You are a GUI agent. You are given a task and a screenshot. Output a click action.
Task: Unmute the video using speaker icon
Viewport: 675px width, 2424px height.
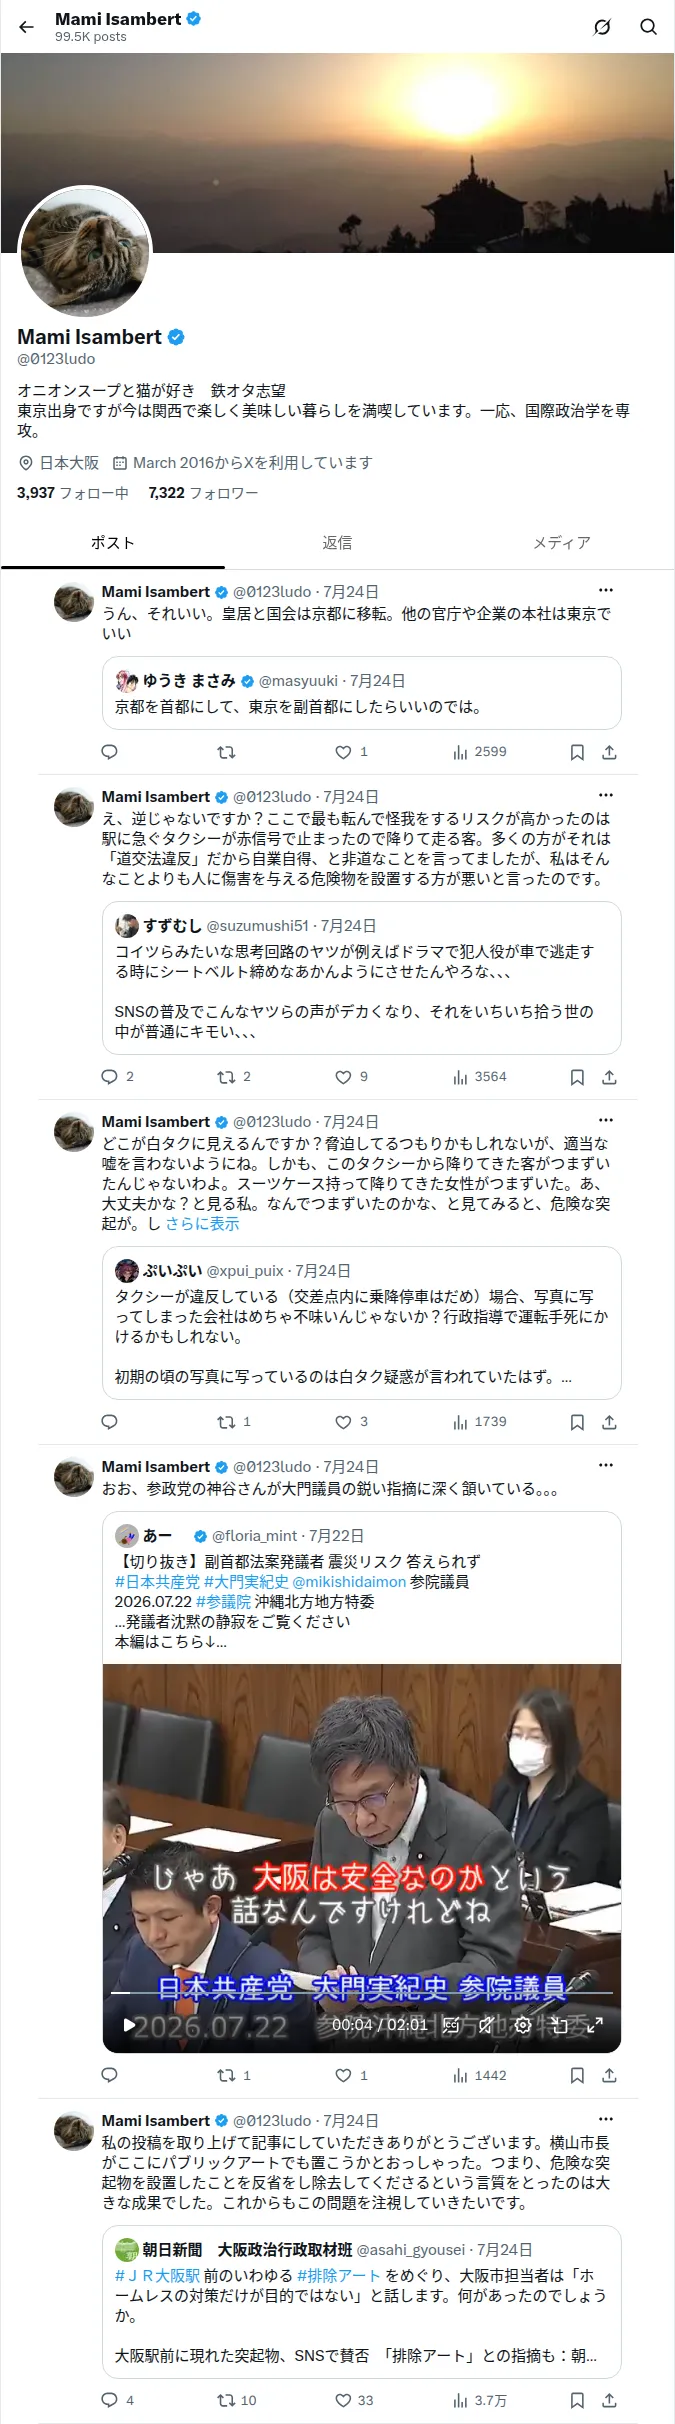(486, 2025)
